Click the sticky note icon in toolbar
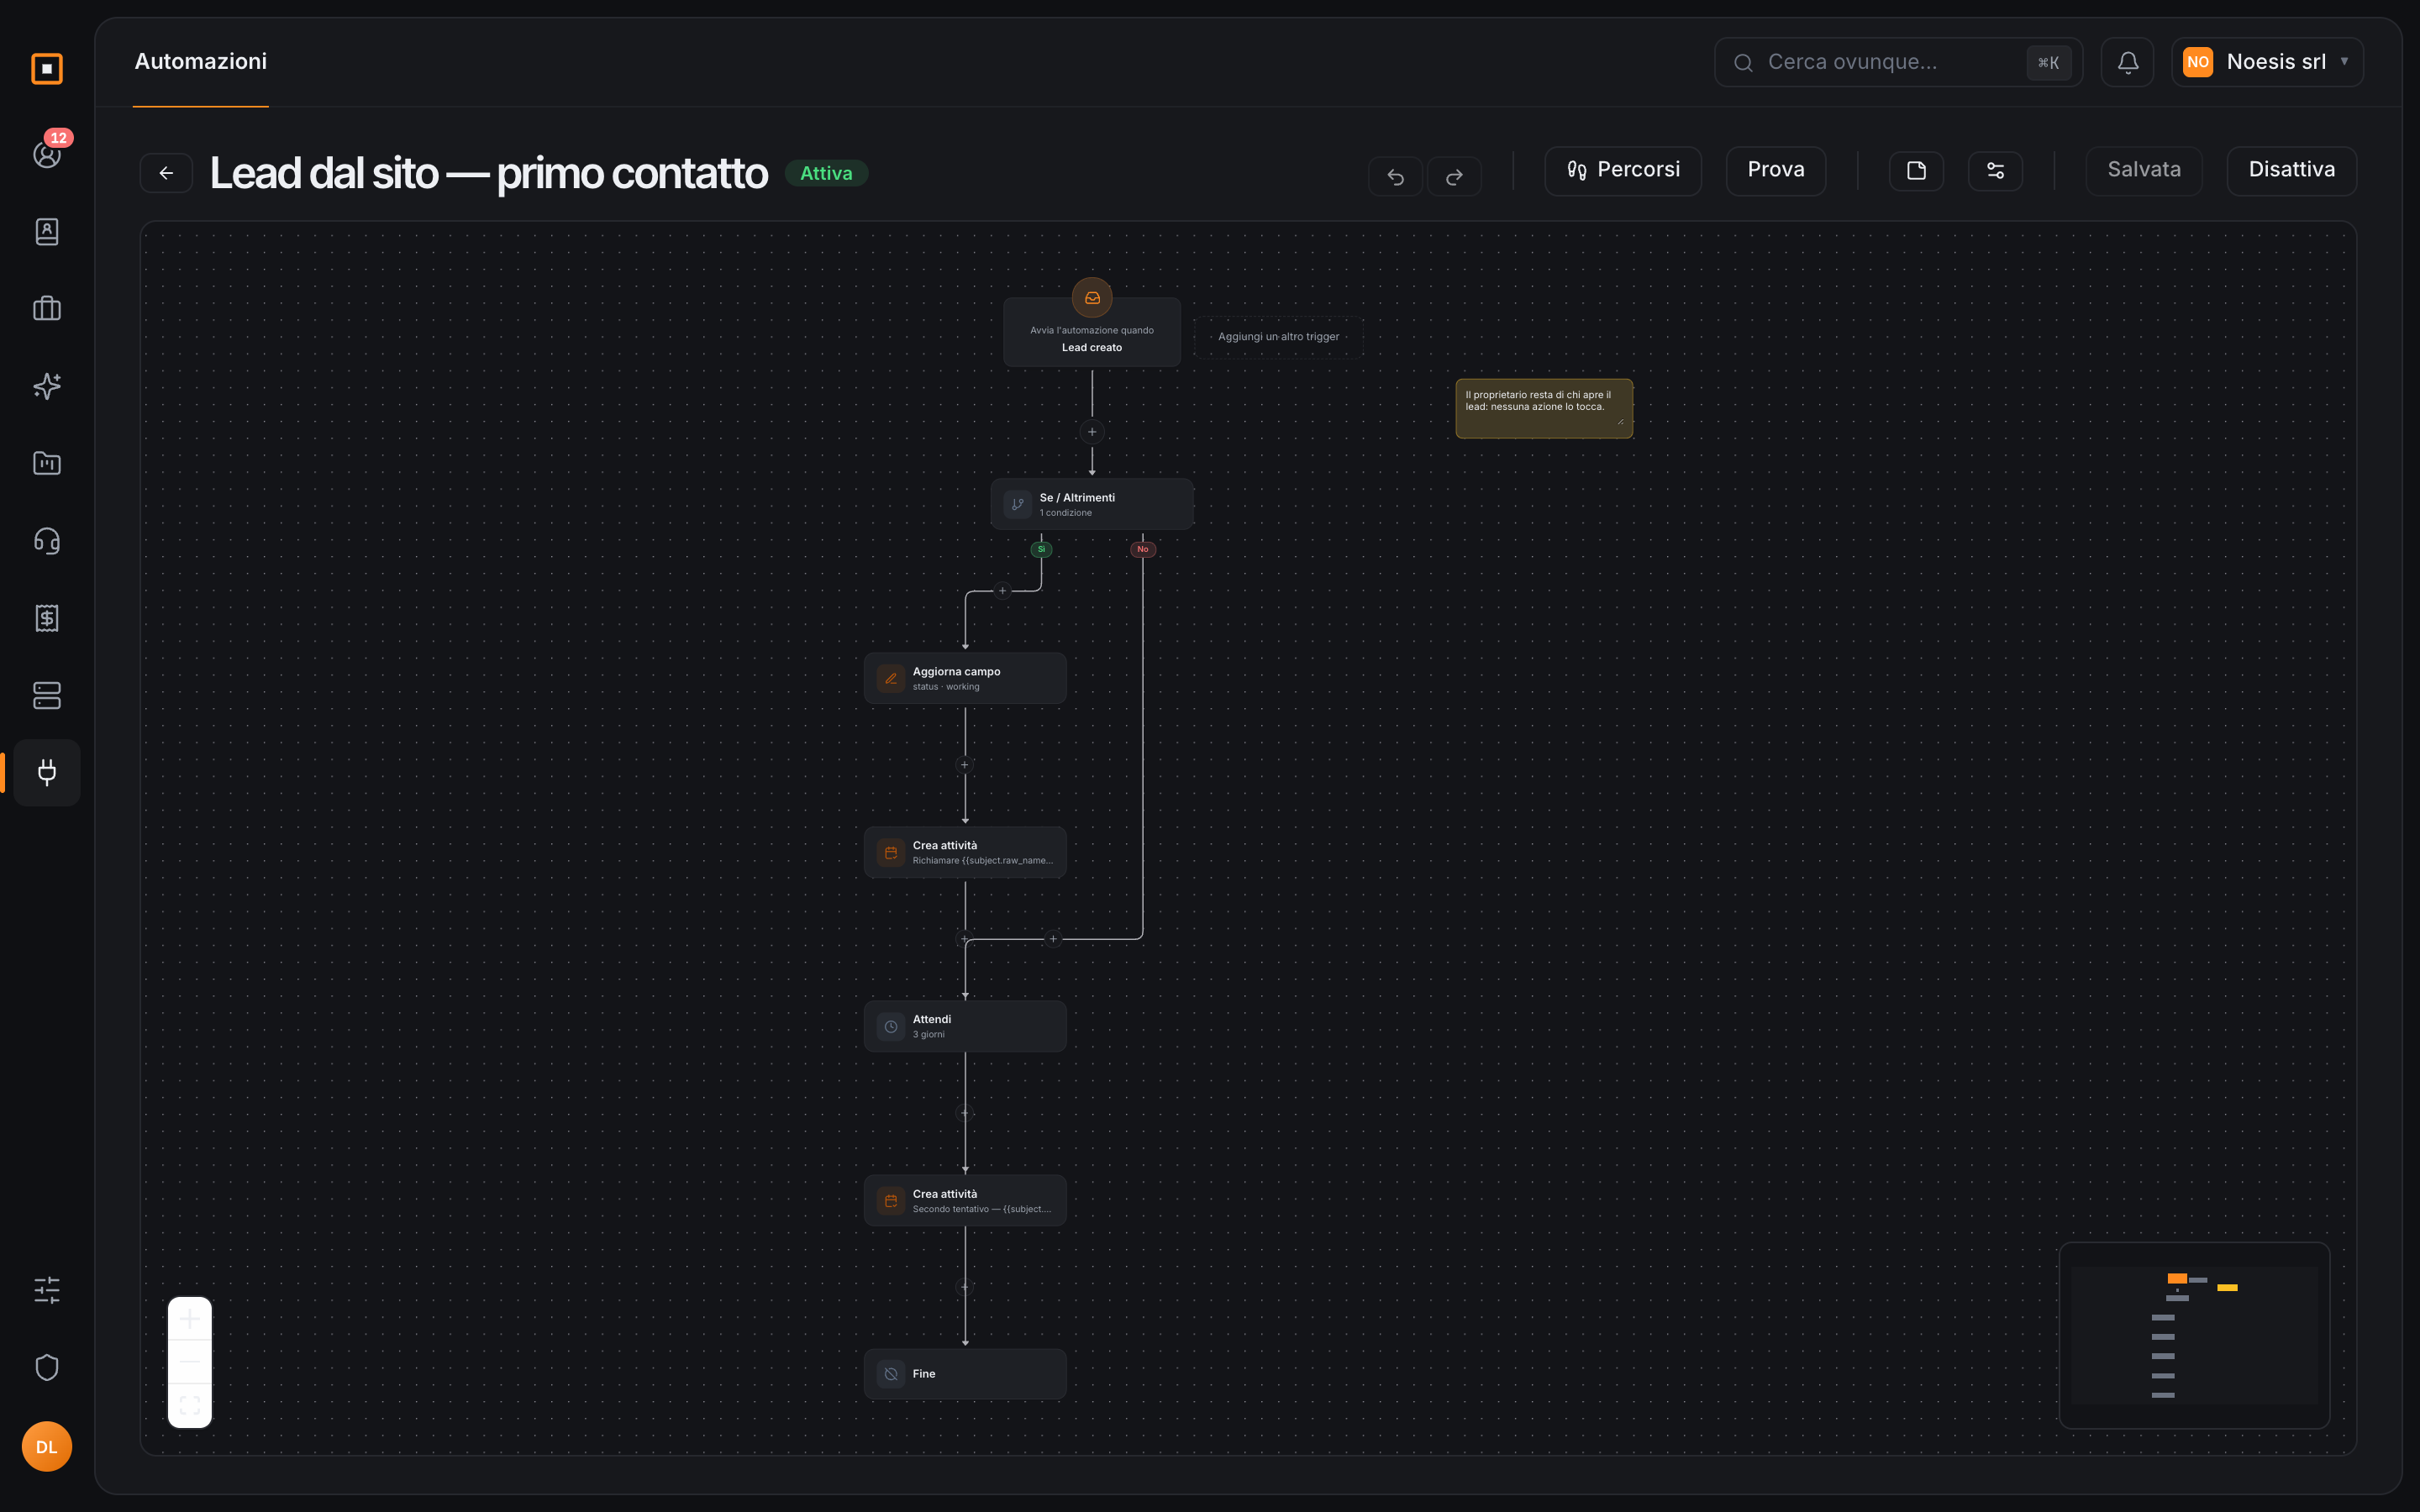2420x1512 pixels. point(1916,171)
